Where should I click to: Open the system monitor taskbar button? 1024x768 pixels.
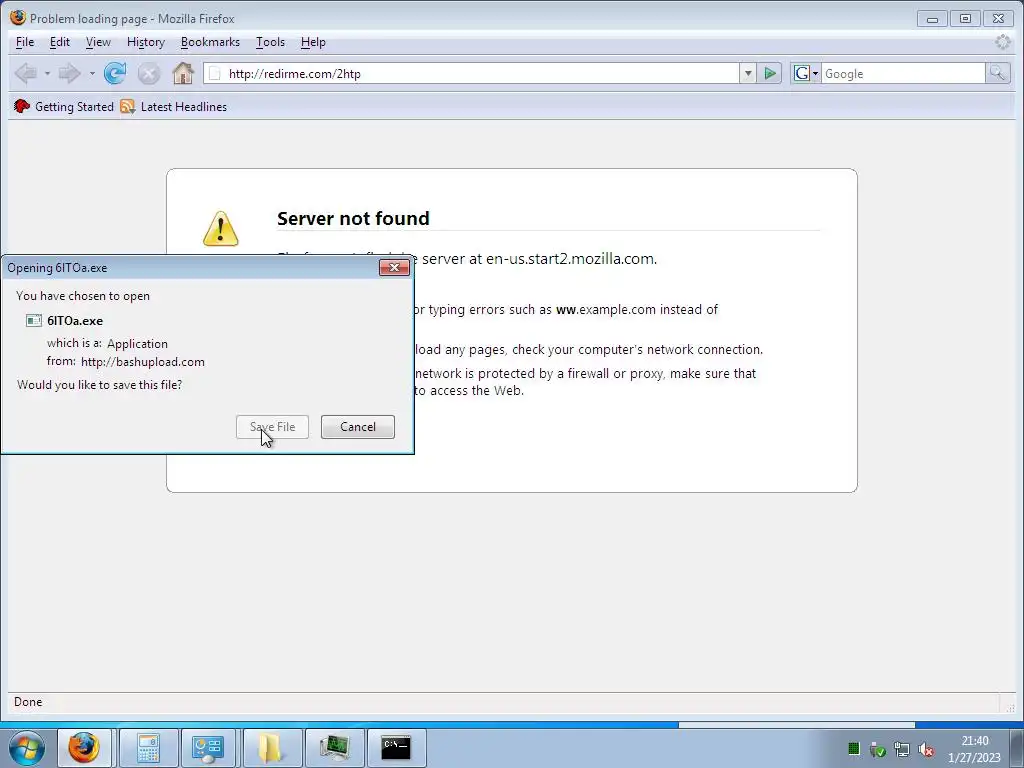(x=334, y=748)
